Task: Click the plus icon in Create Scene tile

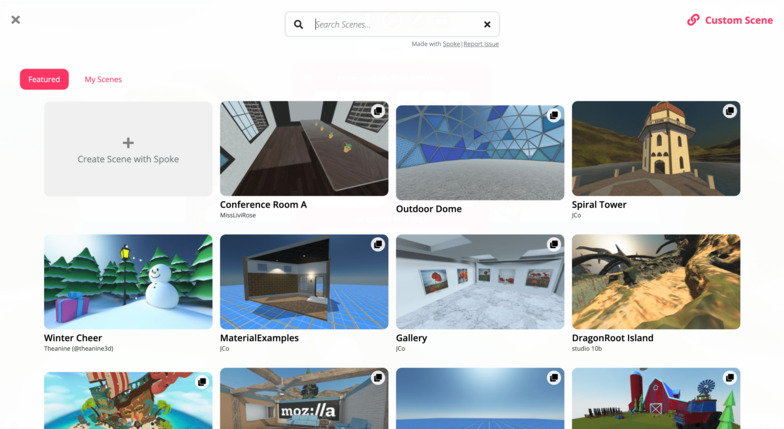Action: (x=128, y=142)
